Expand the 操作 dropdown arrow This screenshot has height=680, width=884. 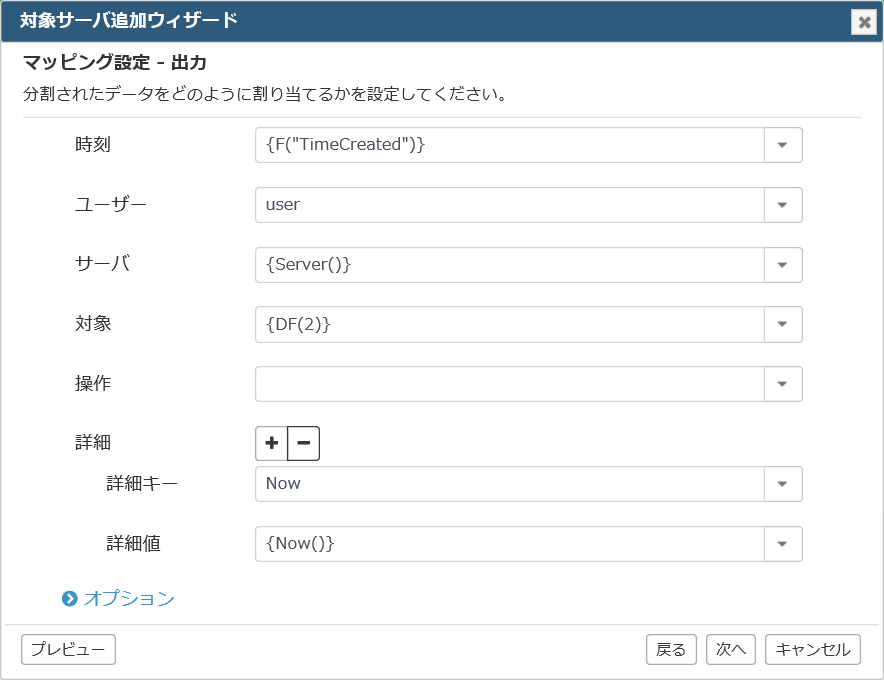[783, 384]
